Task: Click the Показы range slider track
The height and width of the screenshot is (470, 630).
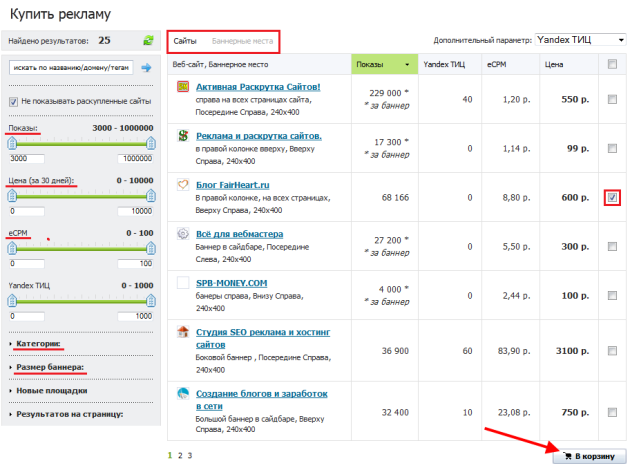Action: (x=80, y=143)
